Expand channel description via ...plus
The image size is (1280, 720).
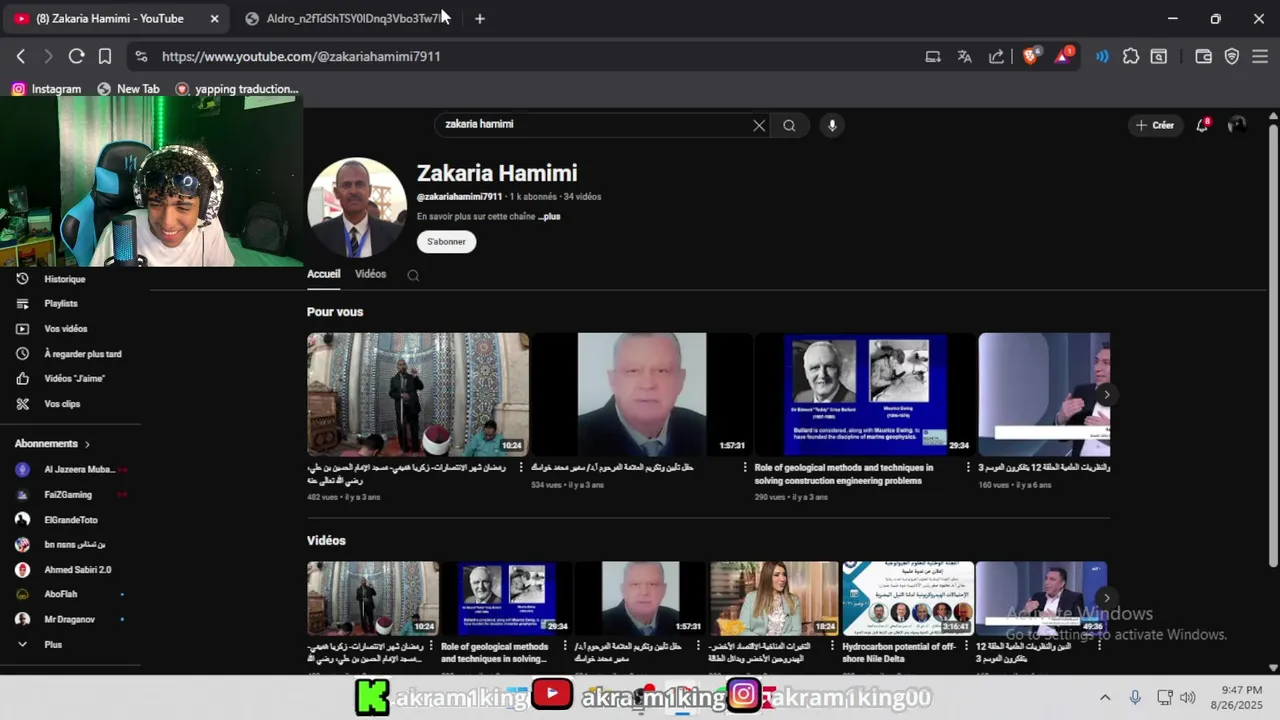(549, 216)
